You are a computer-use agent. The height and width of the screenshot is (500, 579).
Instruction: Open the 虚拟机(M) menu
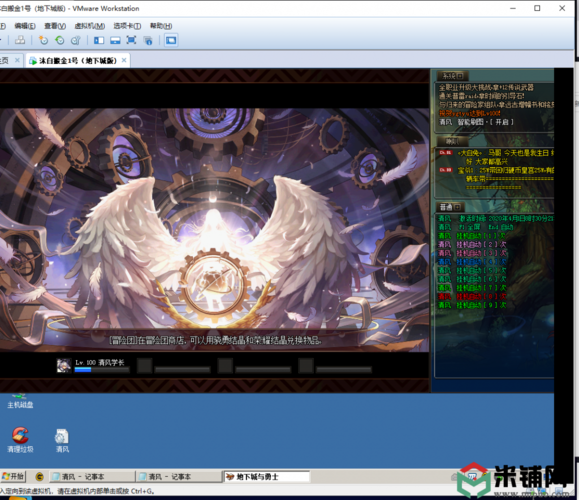(90, 26)
